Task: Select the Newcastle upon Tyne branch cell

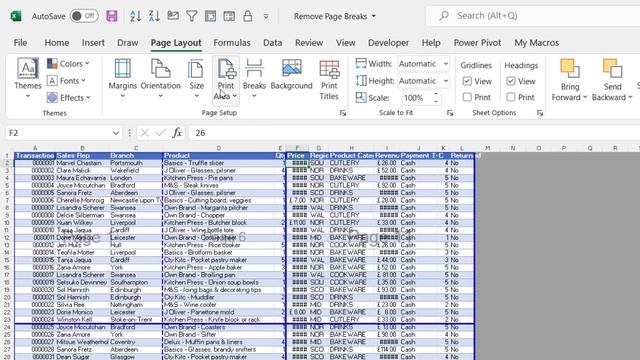Action: 136,200
